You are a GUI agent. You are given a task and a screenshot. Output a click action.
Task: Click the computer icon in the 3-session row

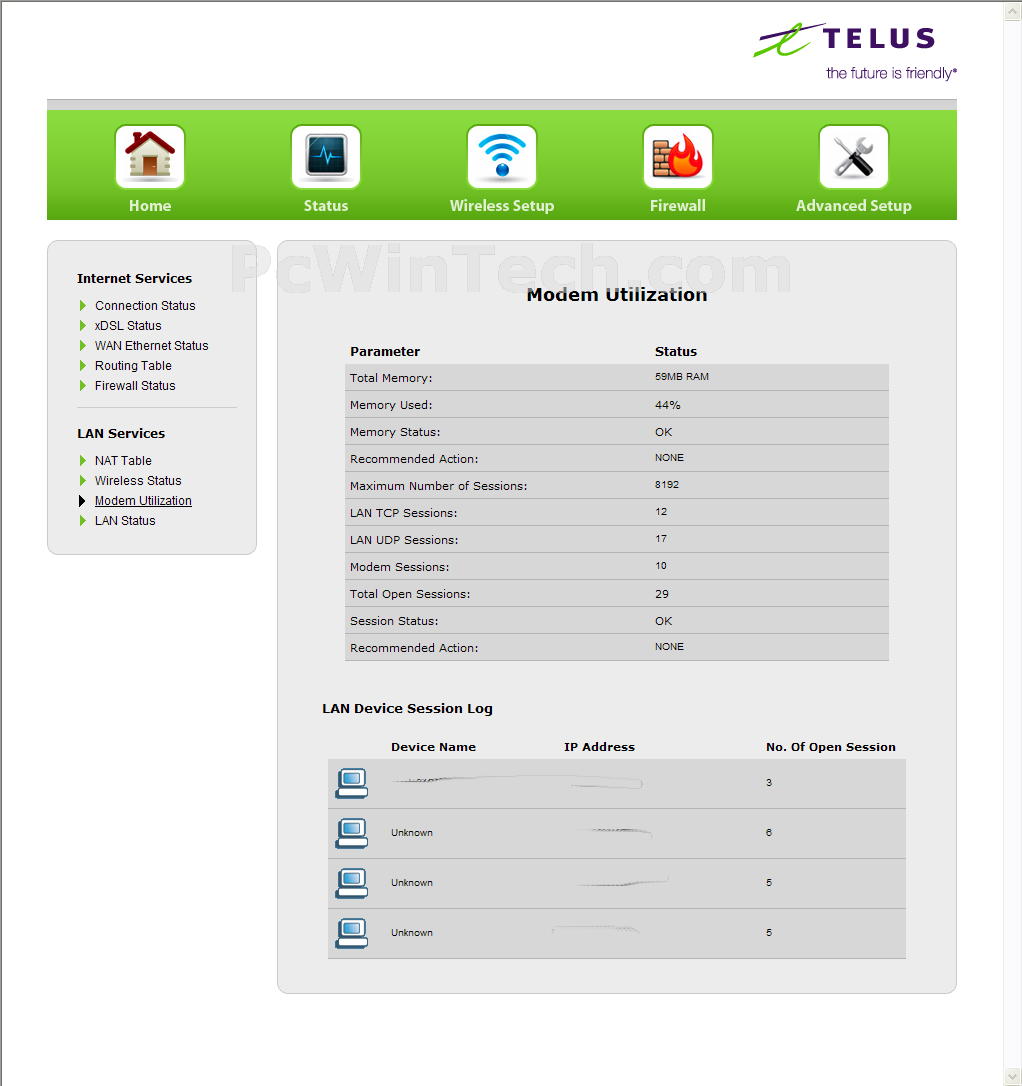[x=352, y=783]
